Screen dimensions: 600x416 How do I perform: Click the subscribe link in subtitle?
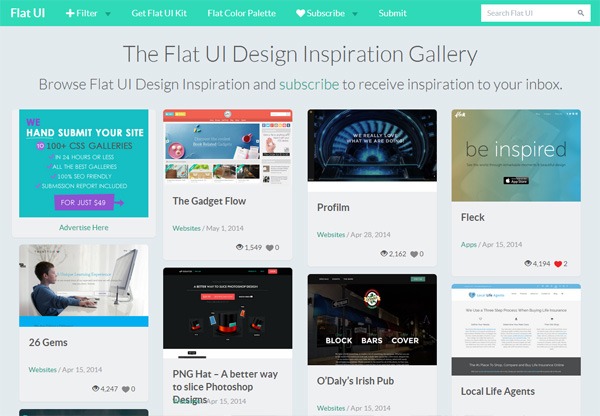309,84
